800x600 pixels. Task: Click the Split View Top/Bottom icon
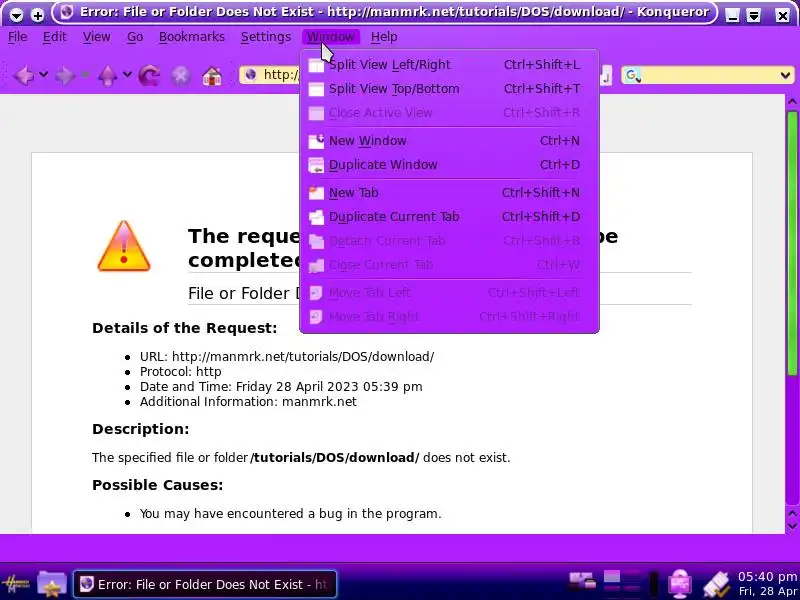316,89
